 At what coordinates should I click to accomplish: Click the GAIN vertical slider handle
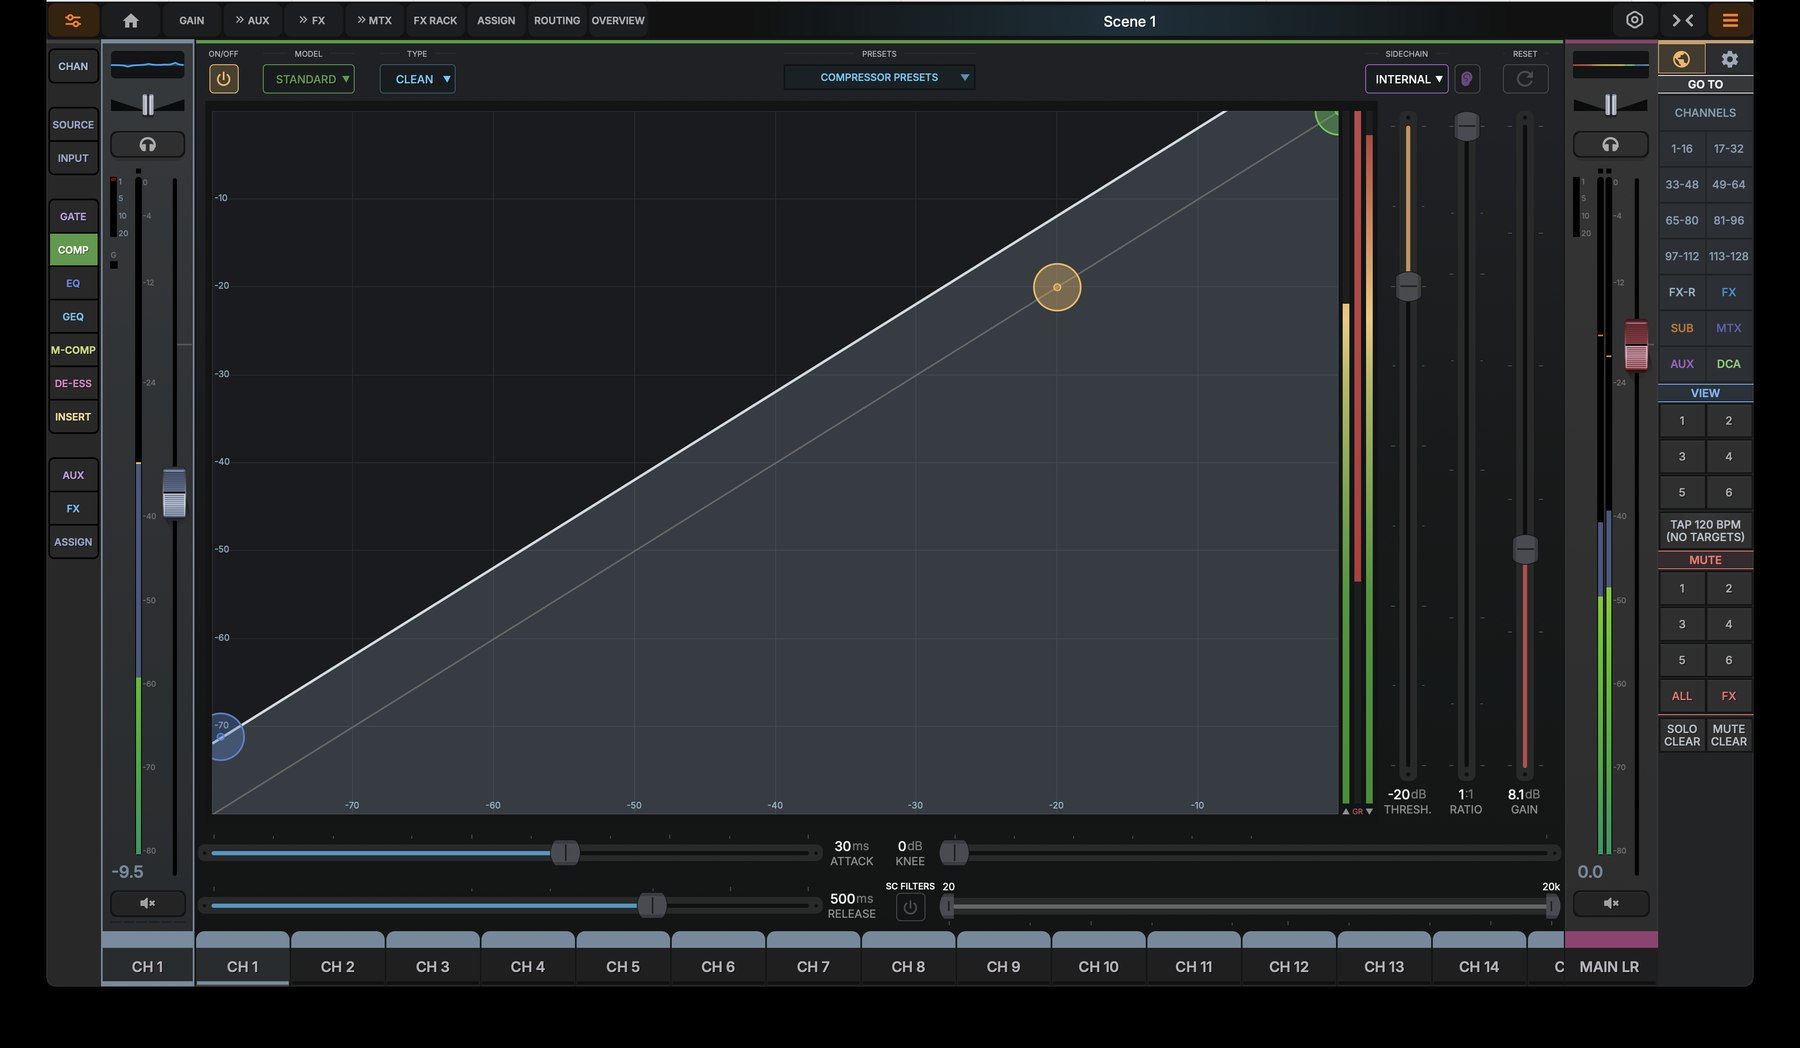(x=1524, y=549)
